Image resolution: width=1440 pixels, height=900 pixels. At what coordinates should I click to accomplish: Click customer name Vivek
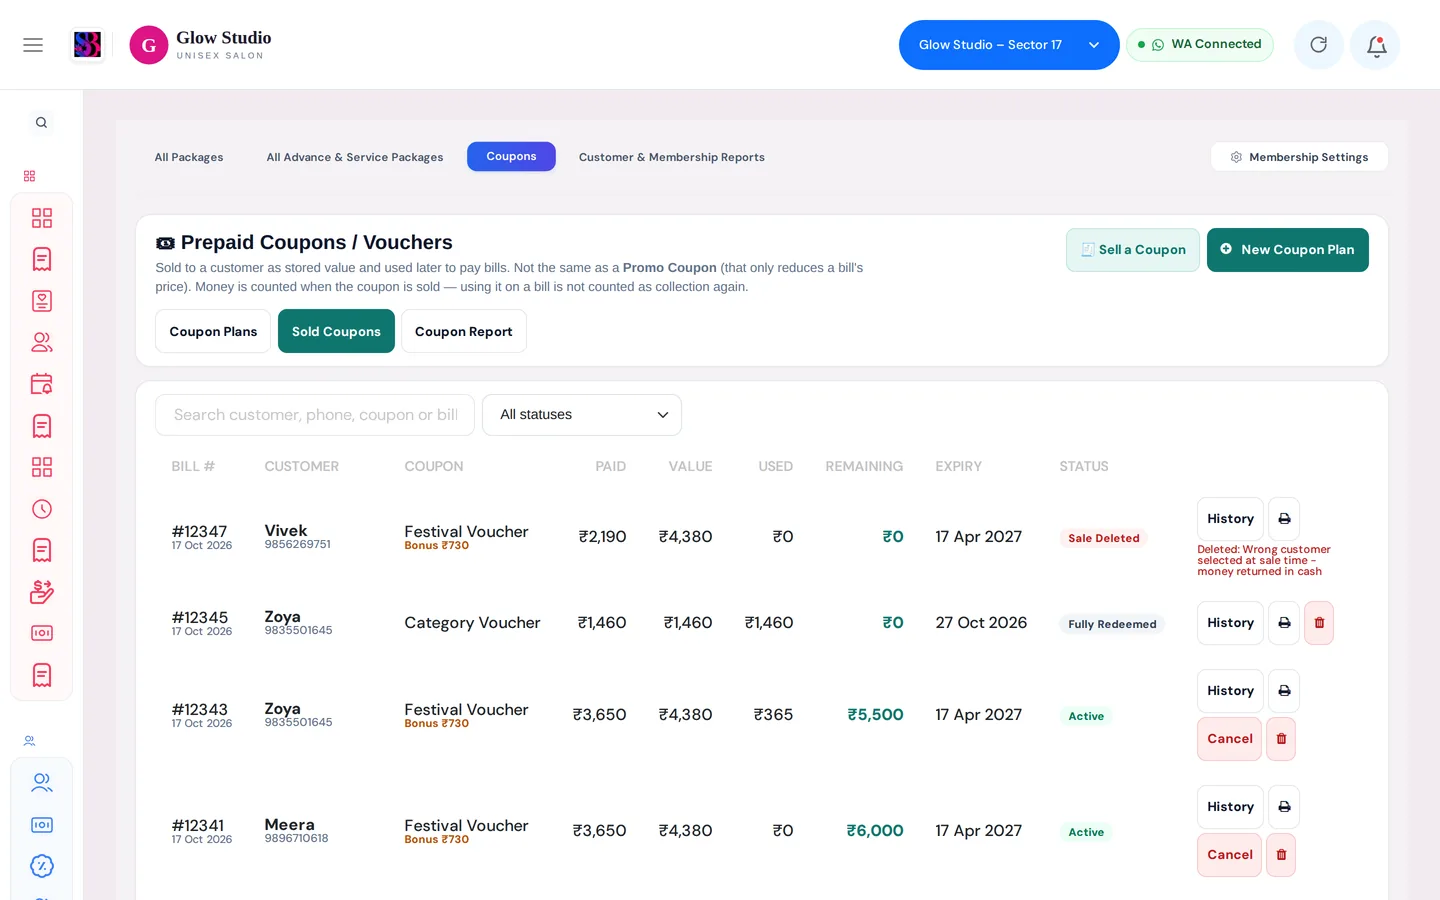point(286,531)
